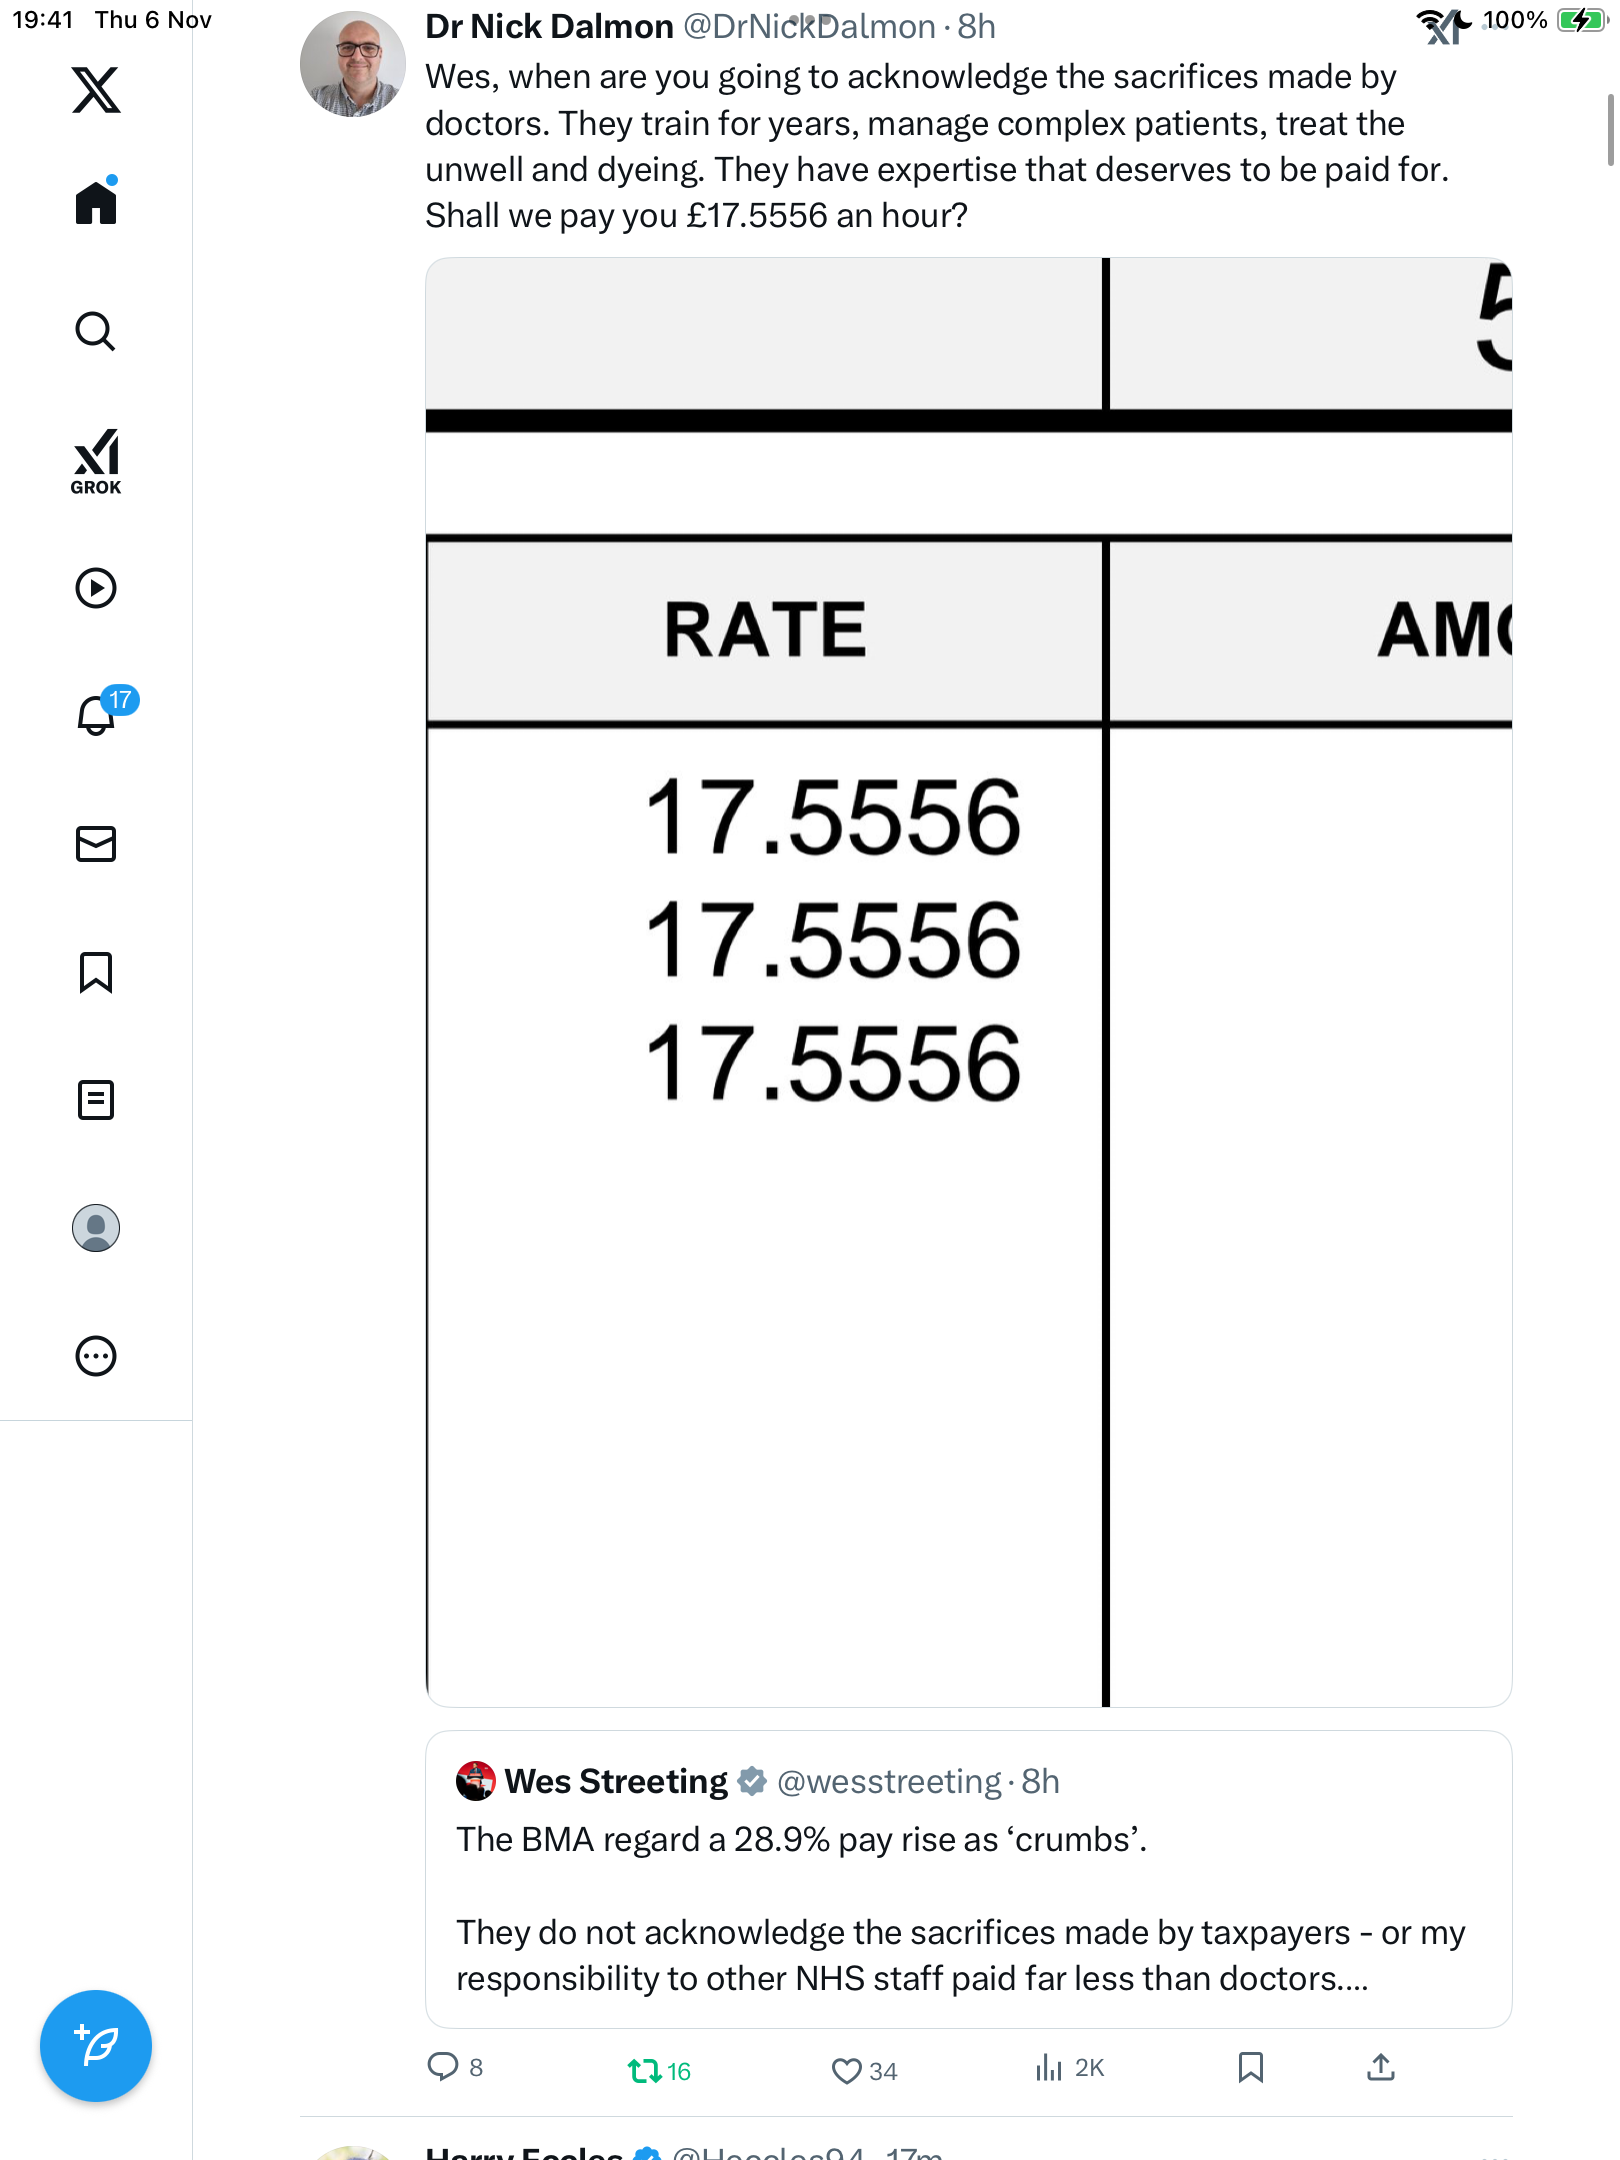This screenshot has height=2160, width=1620.
Task: Share the post via share icon
Action: click(x=1380, y=2067)
